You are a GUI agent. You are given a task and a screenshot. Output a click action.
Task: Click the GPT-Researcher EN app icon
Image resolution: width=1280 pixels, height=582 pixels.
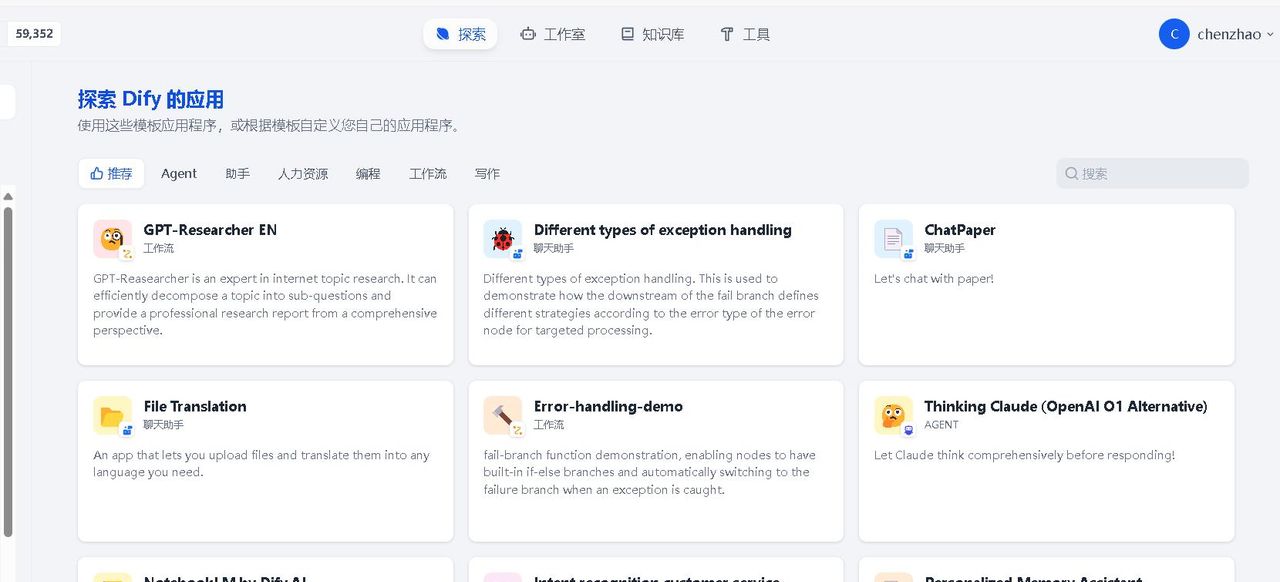tap(111, 238)
